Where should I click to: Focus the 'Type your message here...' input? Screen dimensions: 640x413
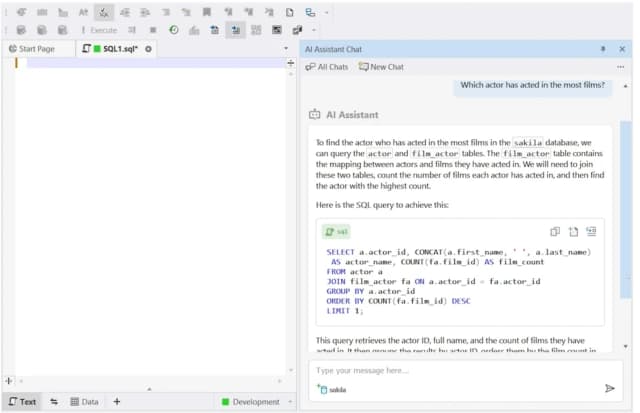pos(465,371)
